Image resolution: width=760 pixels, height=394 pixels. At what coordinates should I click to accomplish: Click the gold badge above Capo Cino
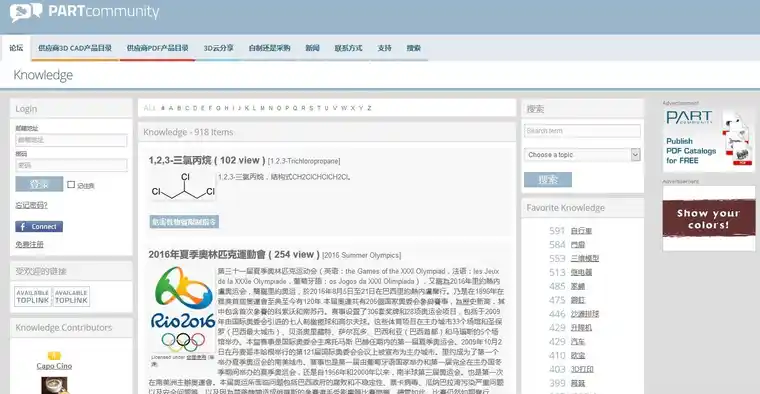point(54,356)
